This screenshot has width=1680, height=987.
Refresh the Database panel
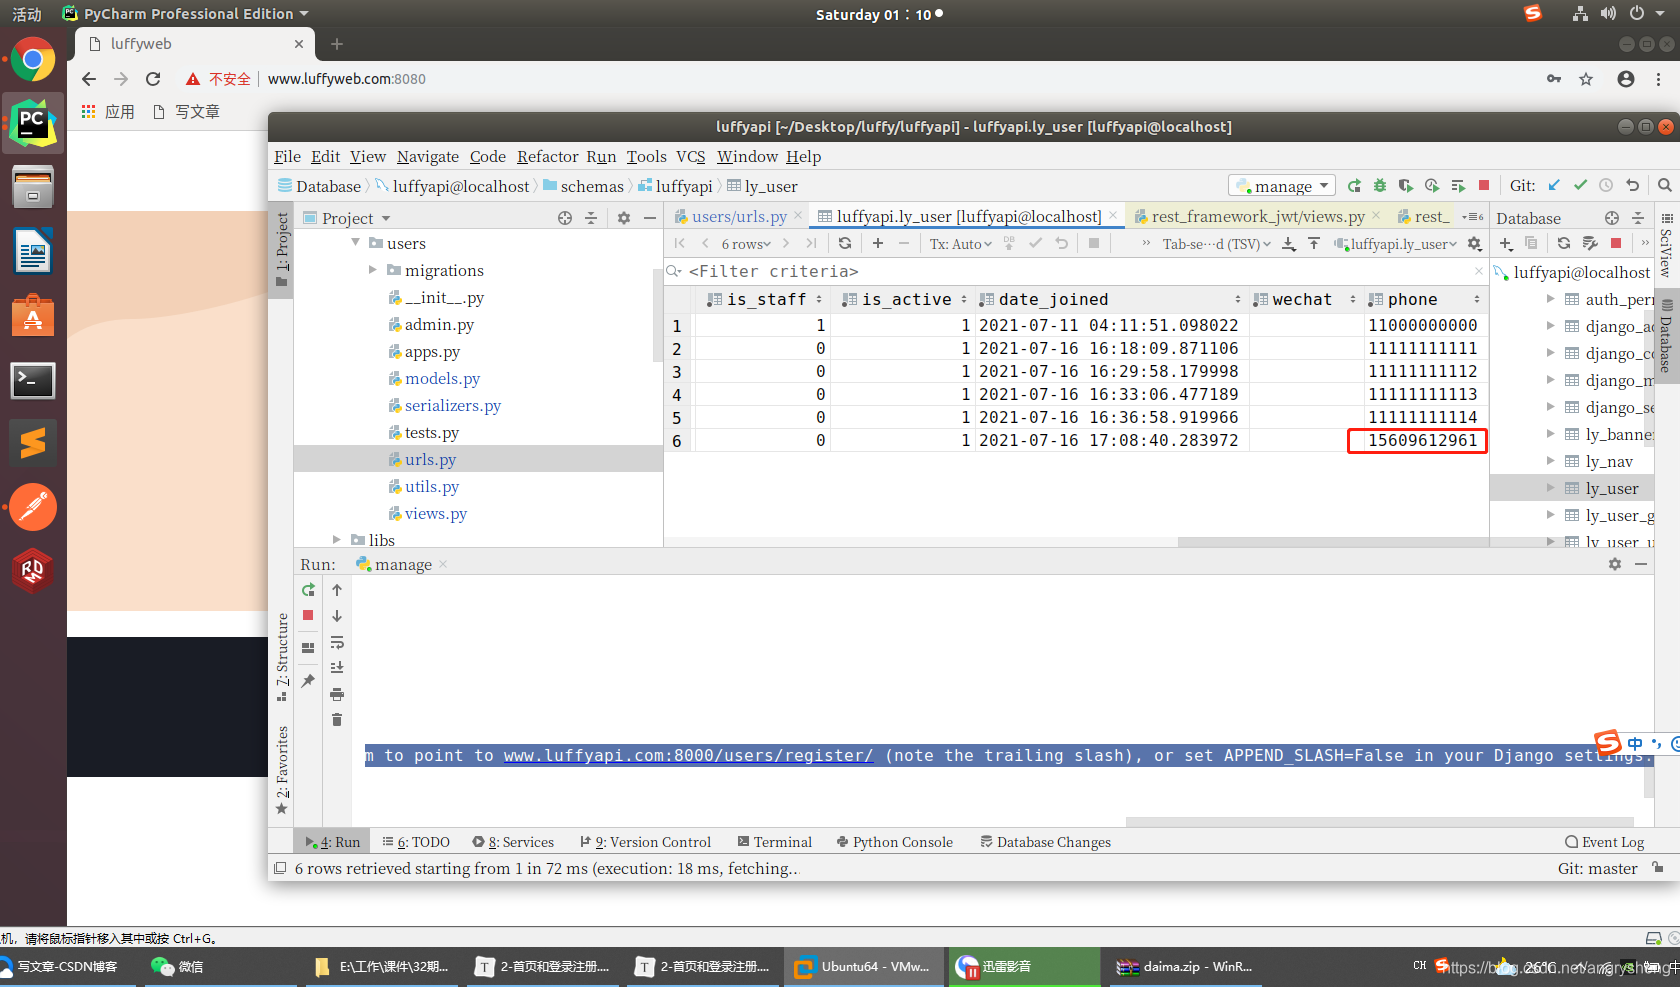(1564, 243)
